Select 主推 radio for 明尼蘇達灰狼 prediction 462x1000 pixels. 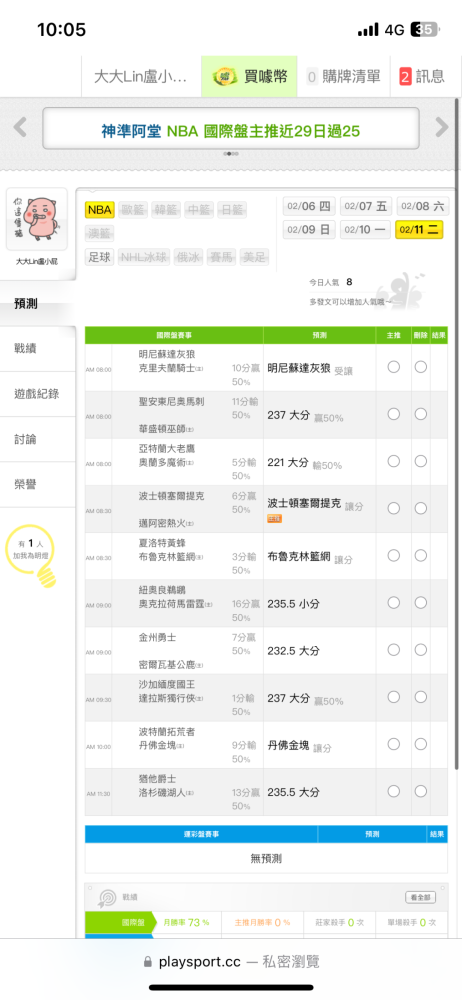[394, 367]
